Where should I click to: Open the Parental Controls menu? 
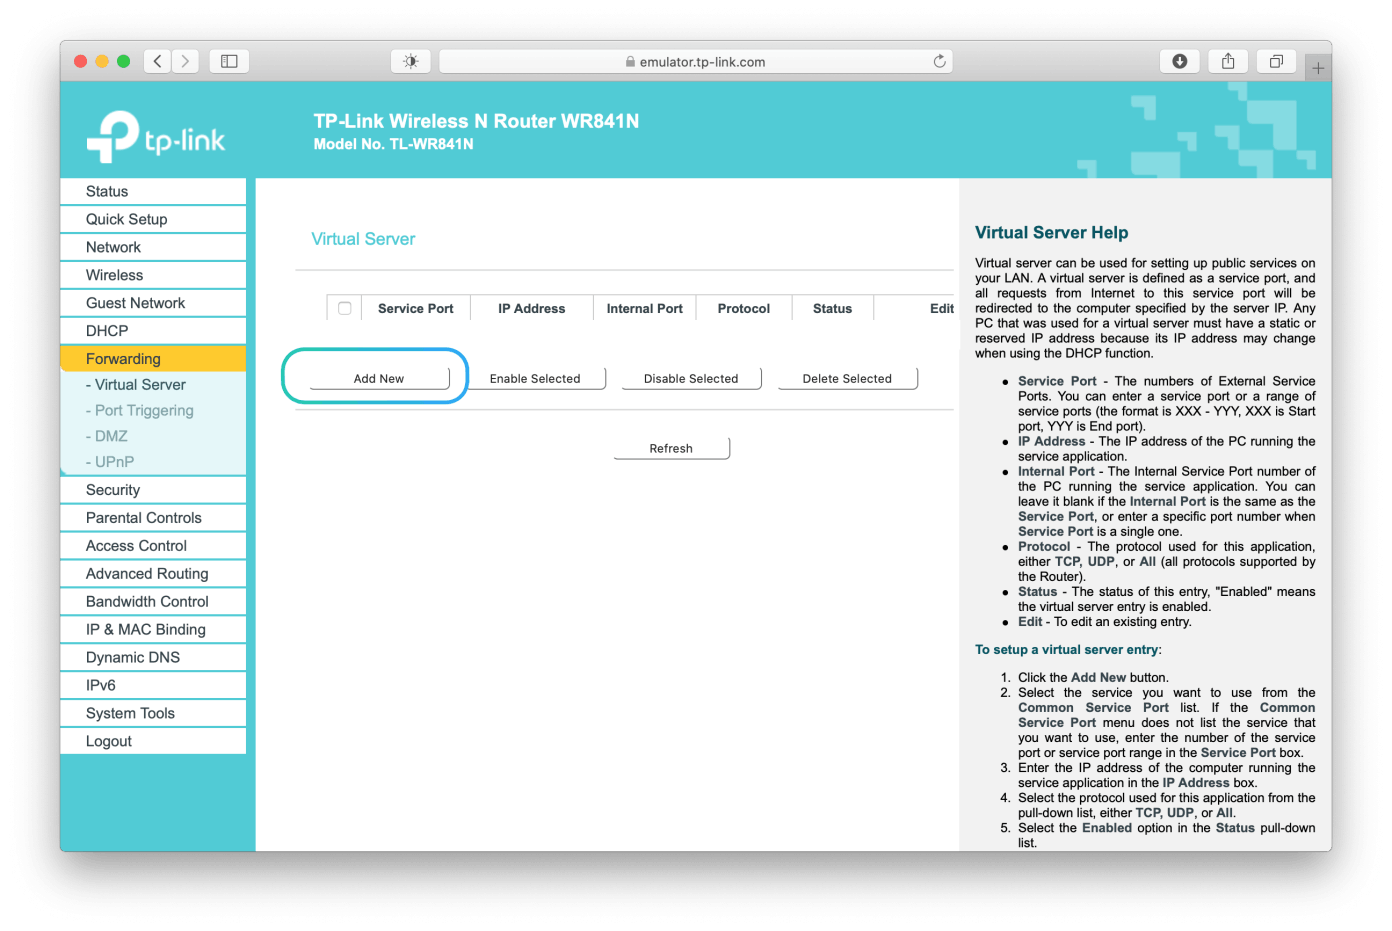pos(153,518)
